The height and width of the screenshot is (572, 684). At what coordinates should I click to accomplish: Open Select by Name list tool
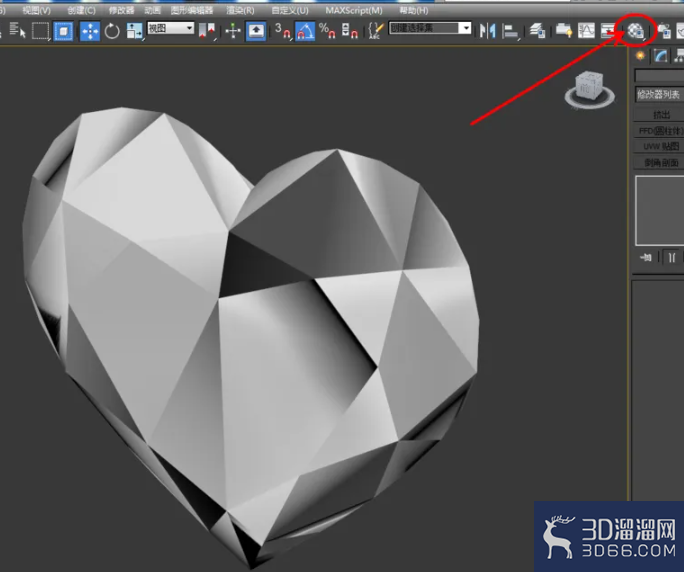tap(17, 31)
